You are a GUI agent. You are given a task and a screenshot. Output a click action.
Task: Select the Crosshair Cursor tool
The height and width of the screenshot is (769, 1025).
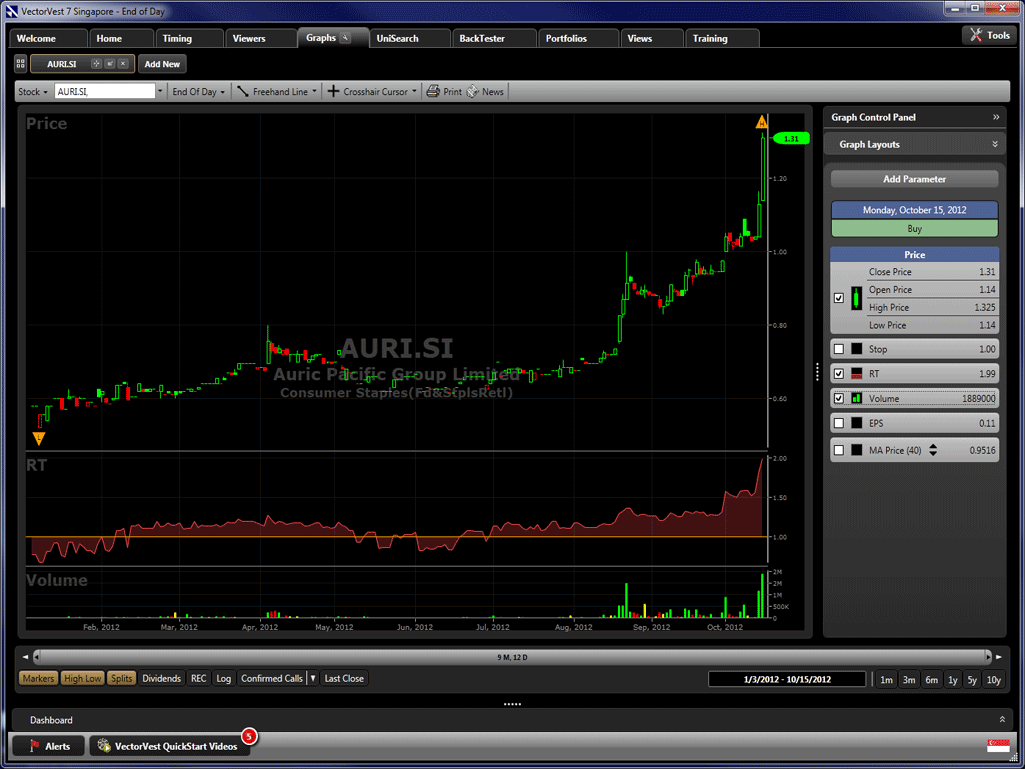click(367, 92)
